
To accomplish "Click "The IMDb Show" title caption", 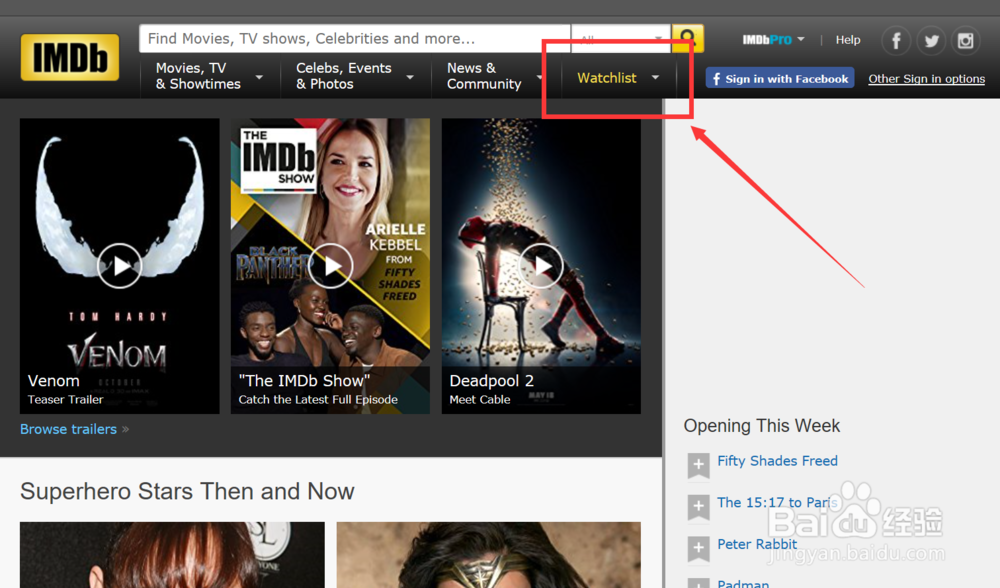I will [x=304, y=381].
